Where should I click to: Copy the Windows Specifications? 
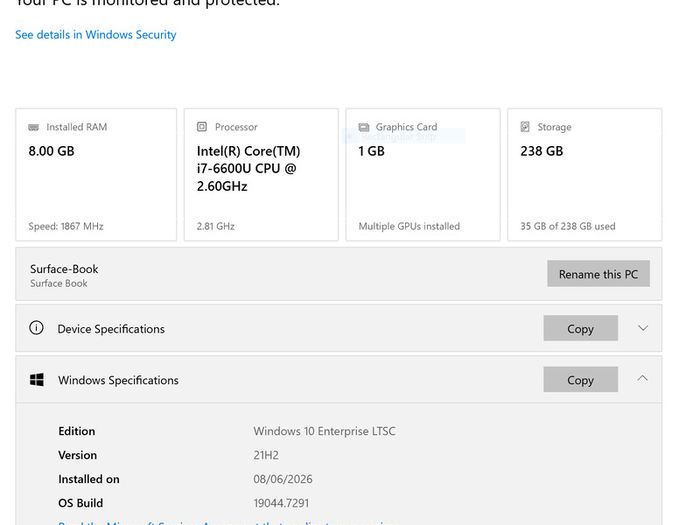coord(580,379)
